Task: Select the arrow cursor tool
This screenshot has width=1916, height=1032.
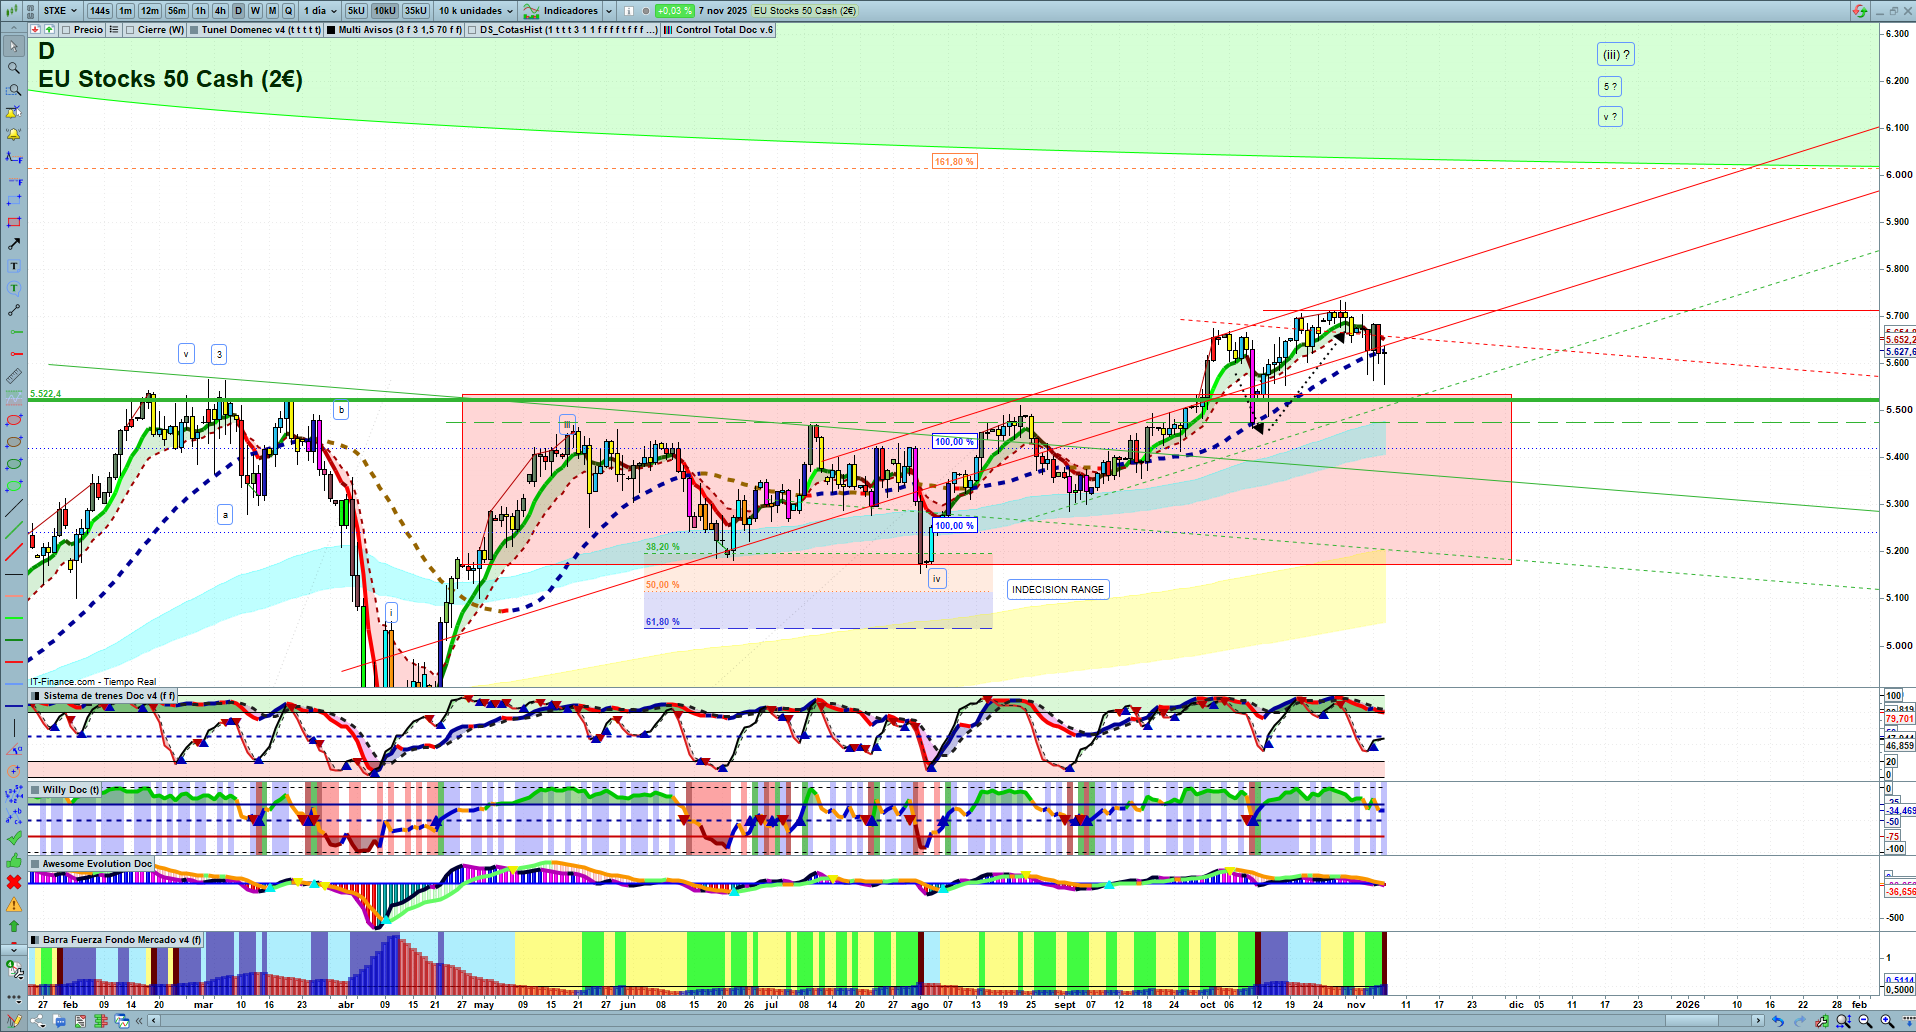Action: click(14, 46)
